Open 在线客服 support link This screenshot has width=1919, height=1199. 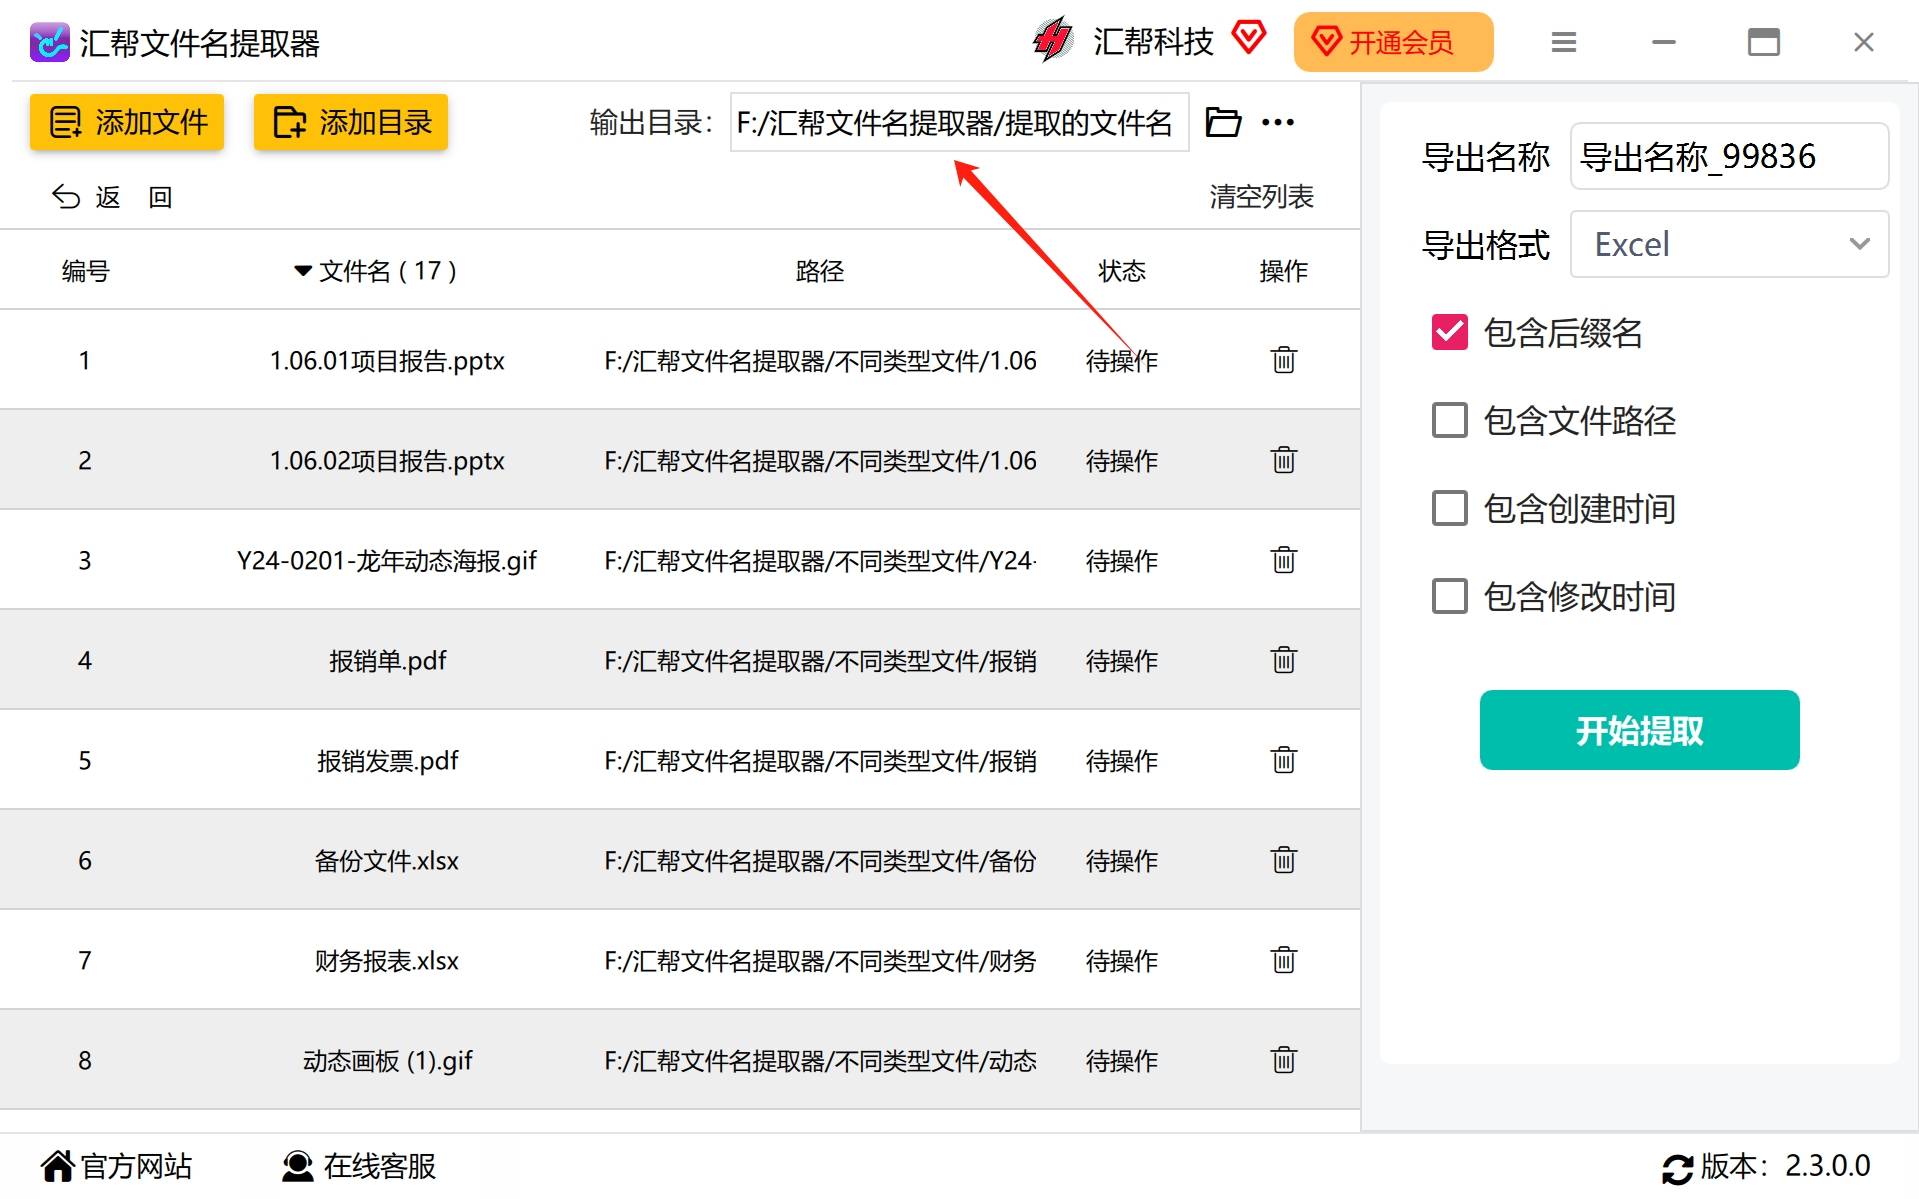point(358,1166)
